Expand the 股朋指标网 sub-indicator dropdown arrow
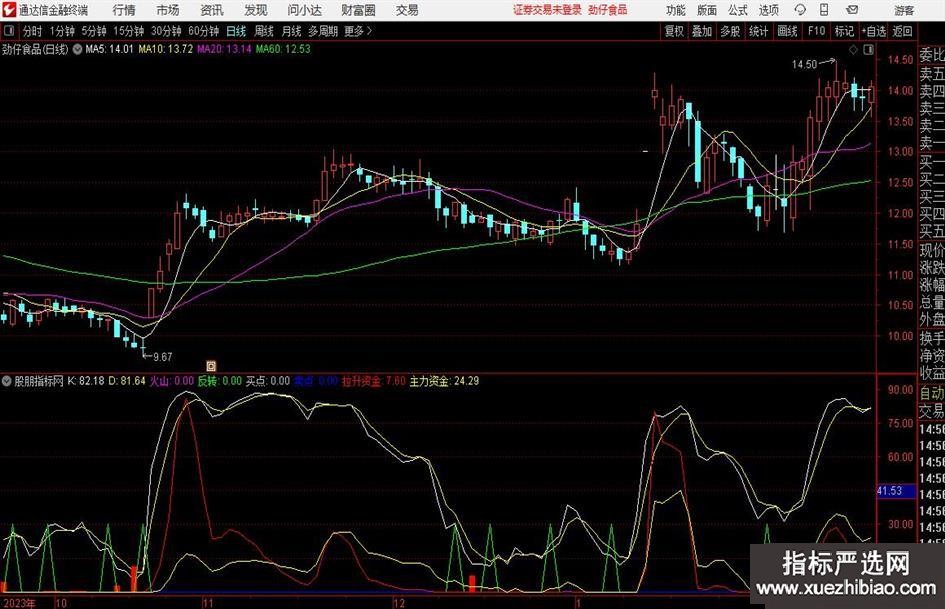 coord(7,381)
